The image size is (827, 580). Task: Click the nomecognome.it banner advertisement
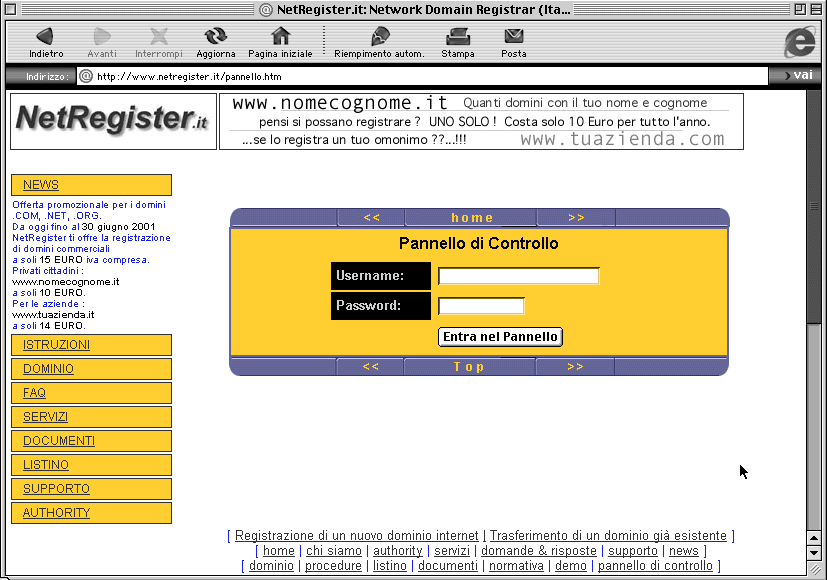point(481,121)
